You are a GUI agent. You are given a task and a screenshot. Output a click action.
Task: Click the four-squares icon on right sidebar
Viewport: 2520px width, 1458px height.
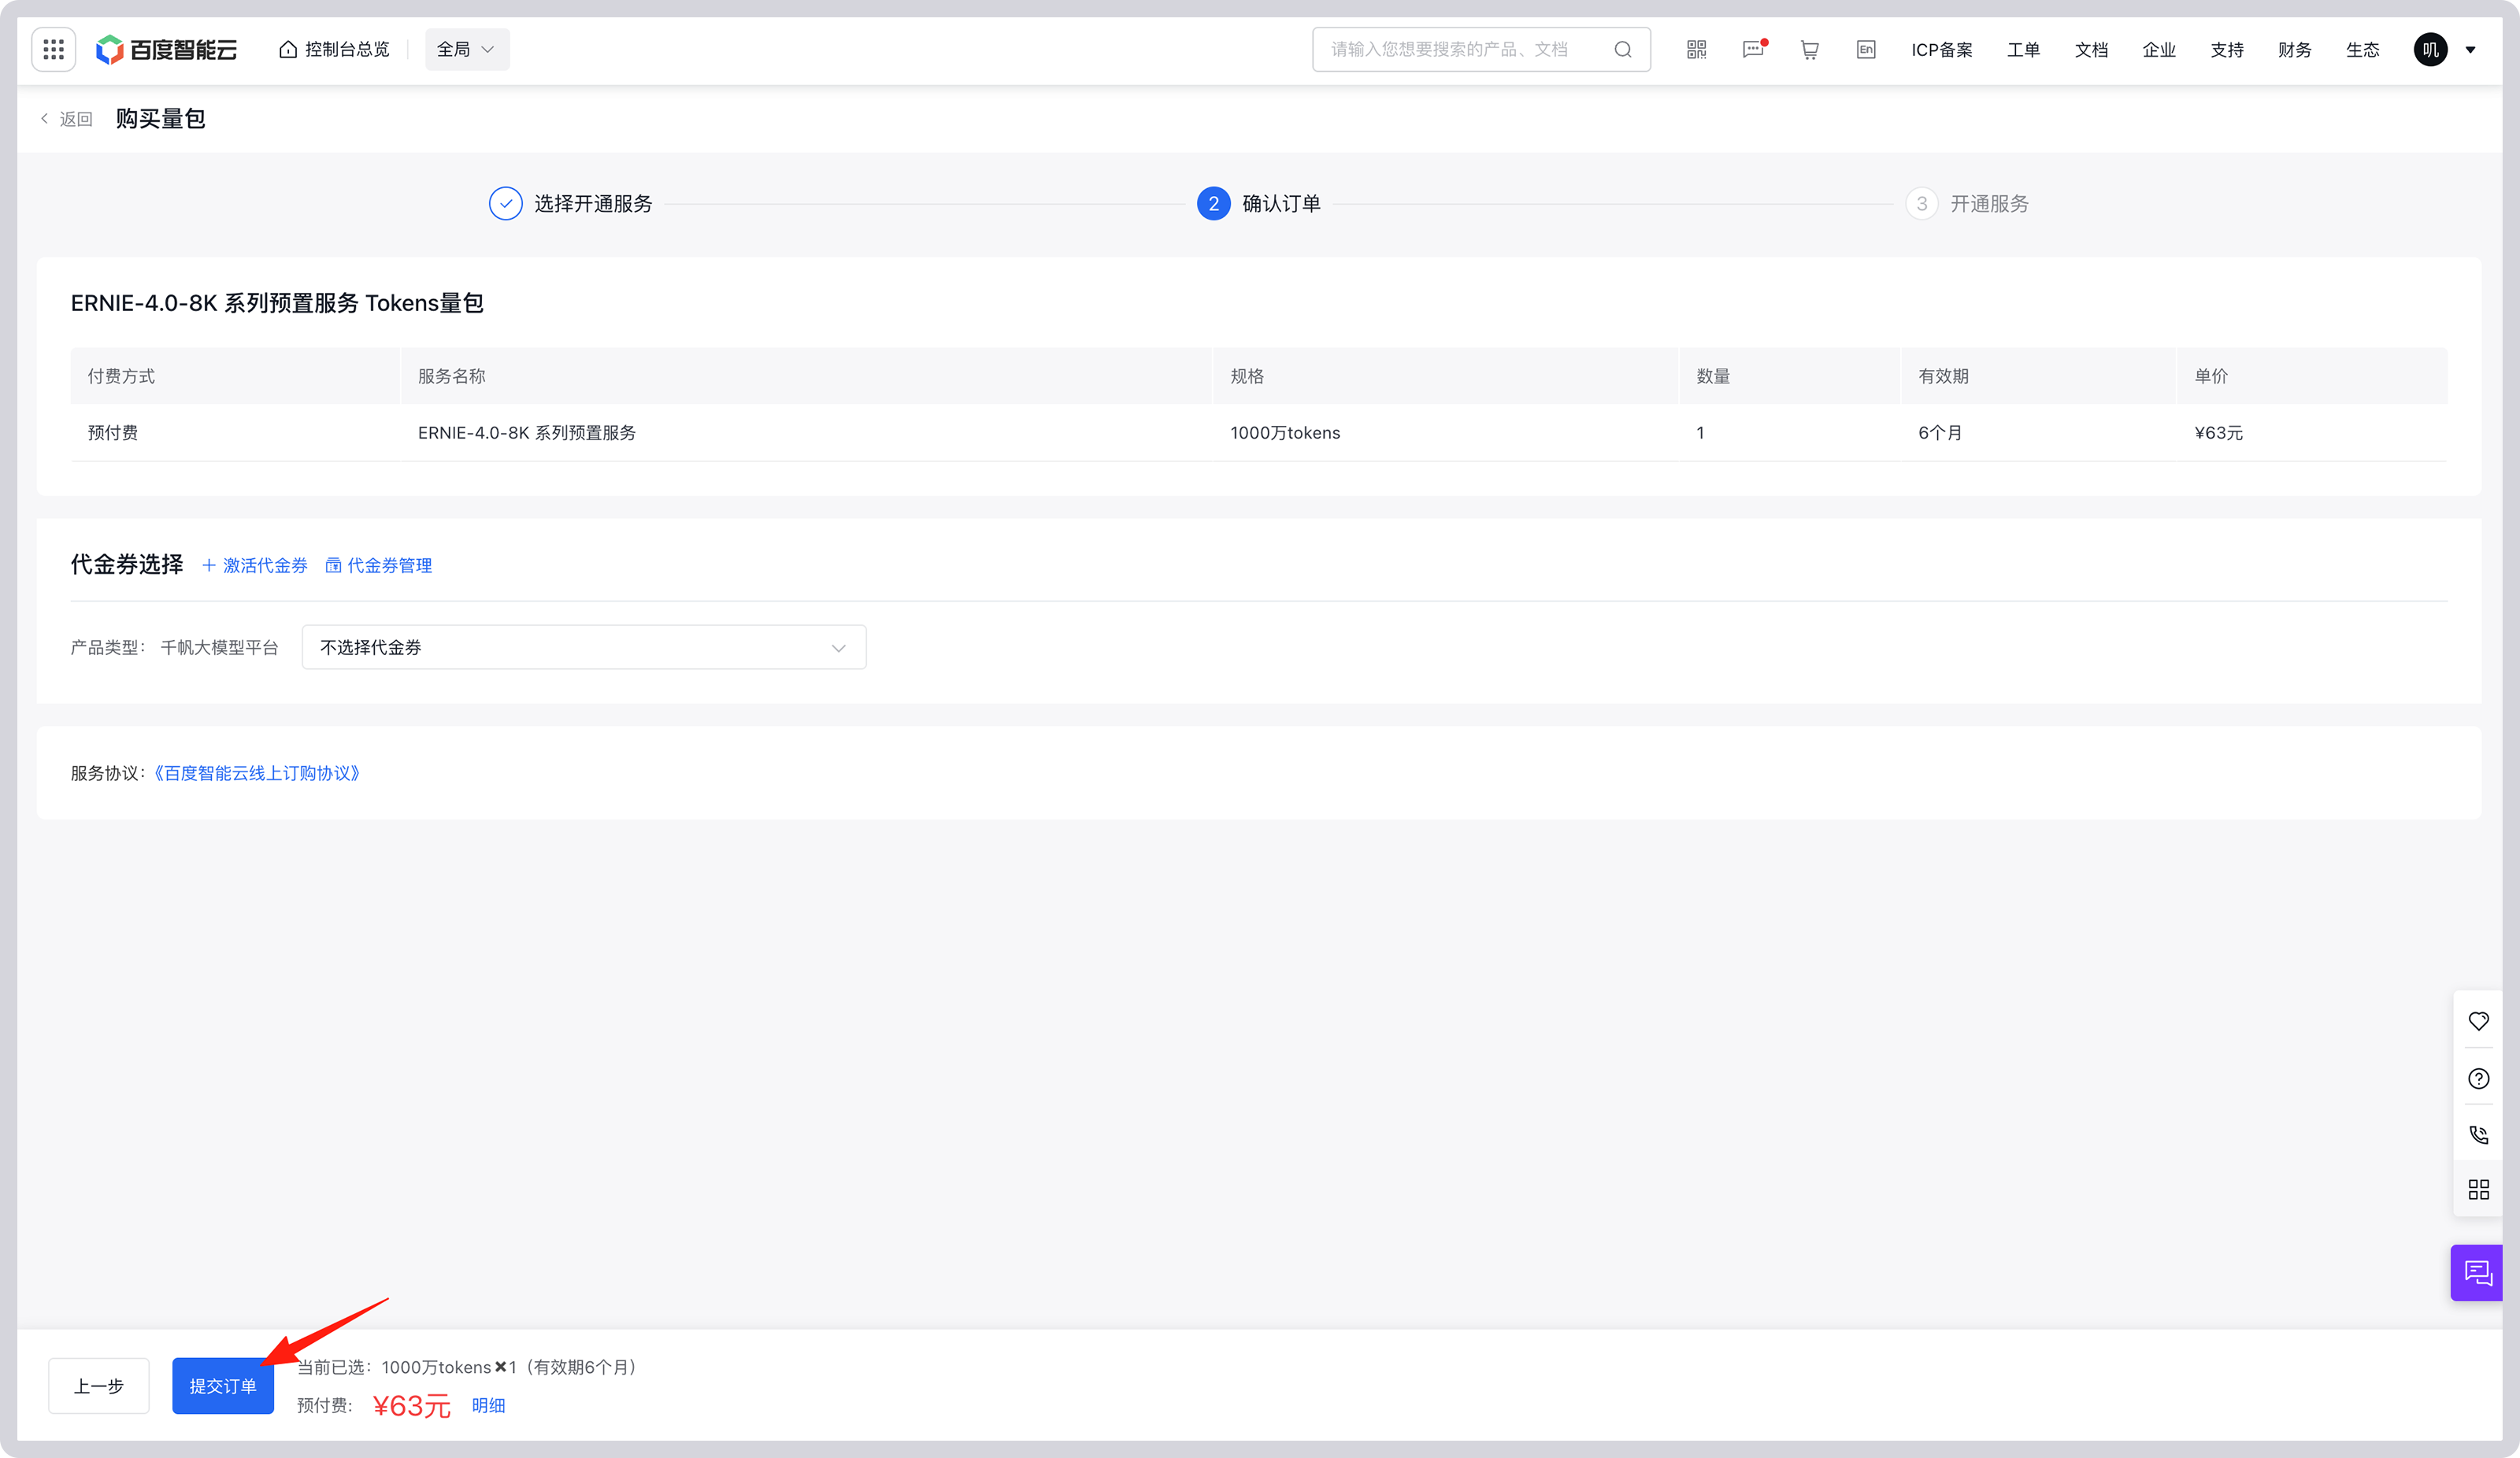[2478, 1189]
